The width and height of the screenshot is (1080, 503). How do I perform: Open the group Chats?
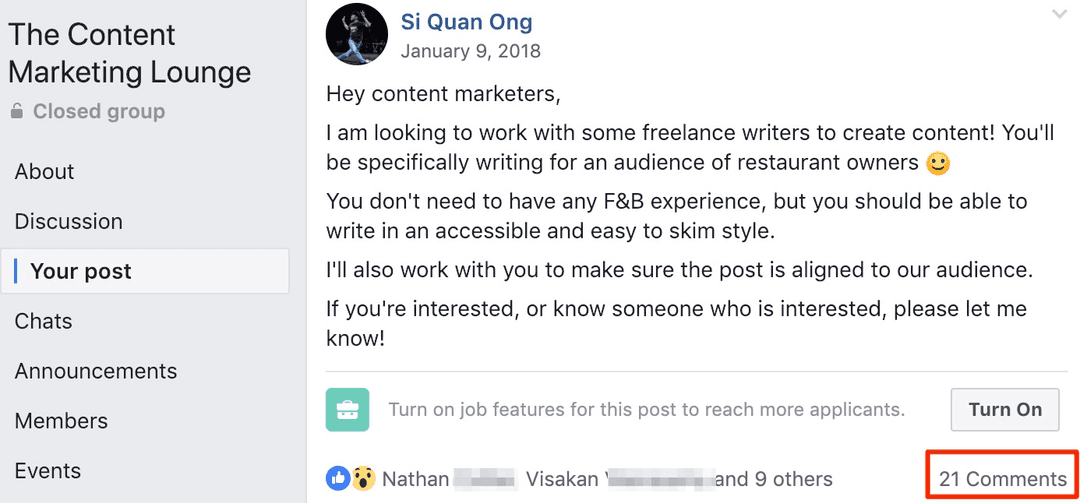(43, 322)
